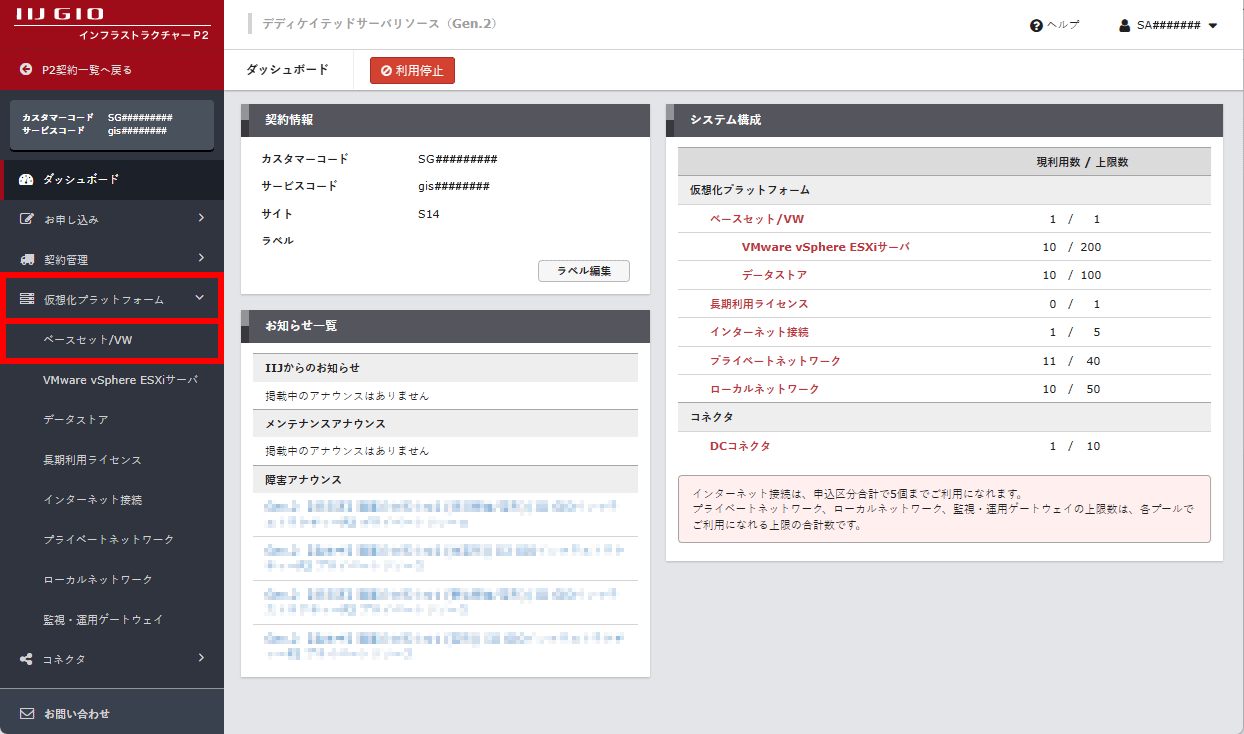Click the お申し込み edit pencil icon

pos(27,219)
